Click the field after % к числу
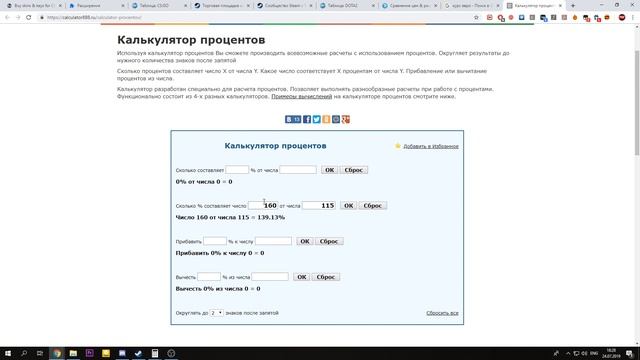640x360 pixels. [273, 241]
